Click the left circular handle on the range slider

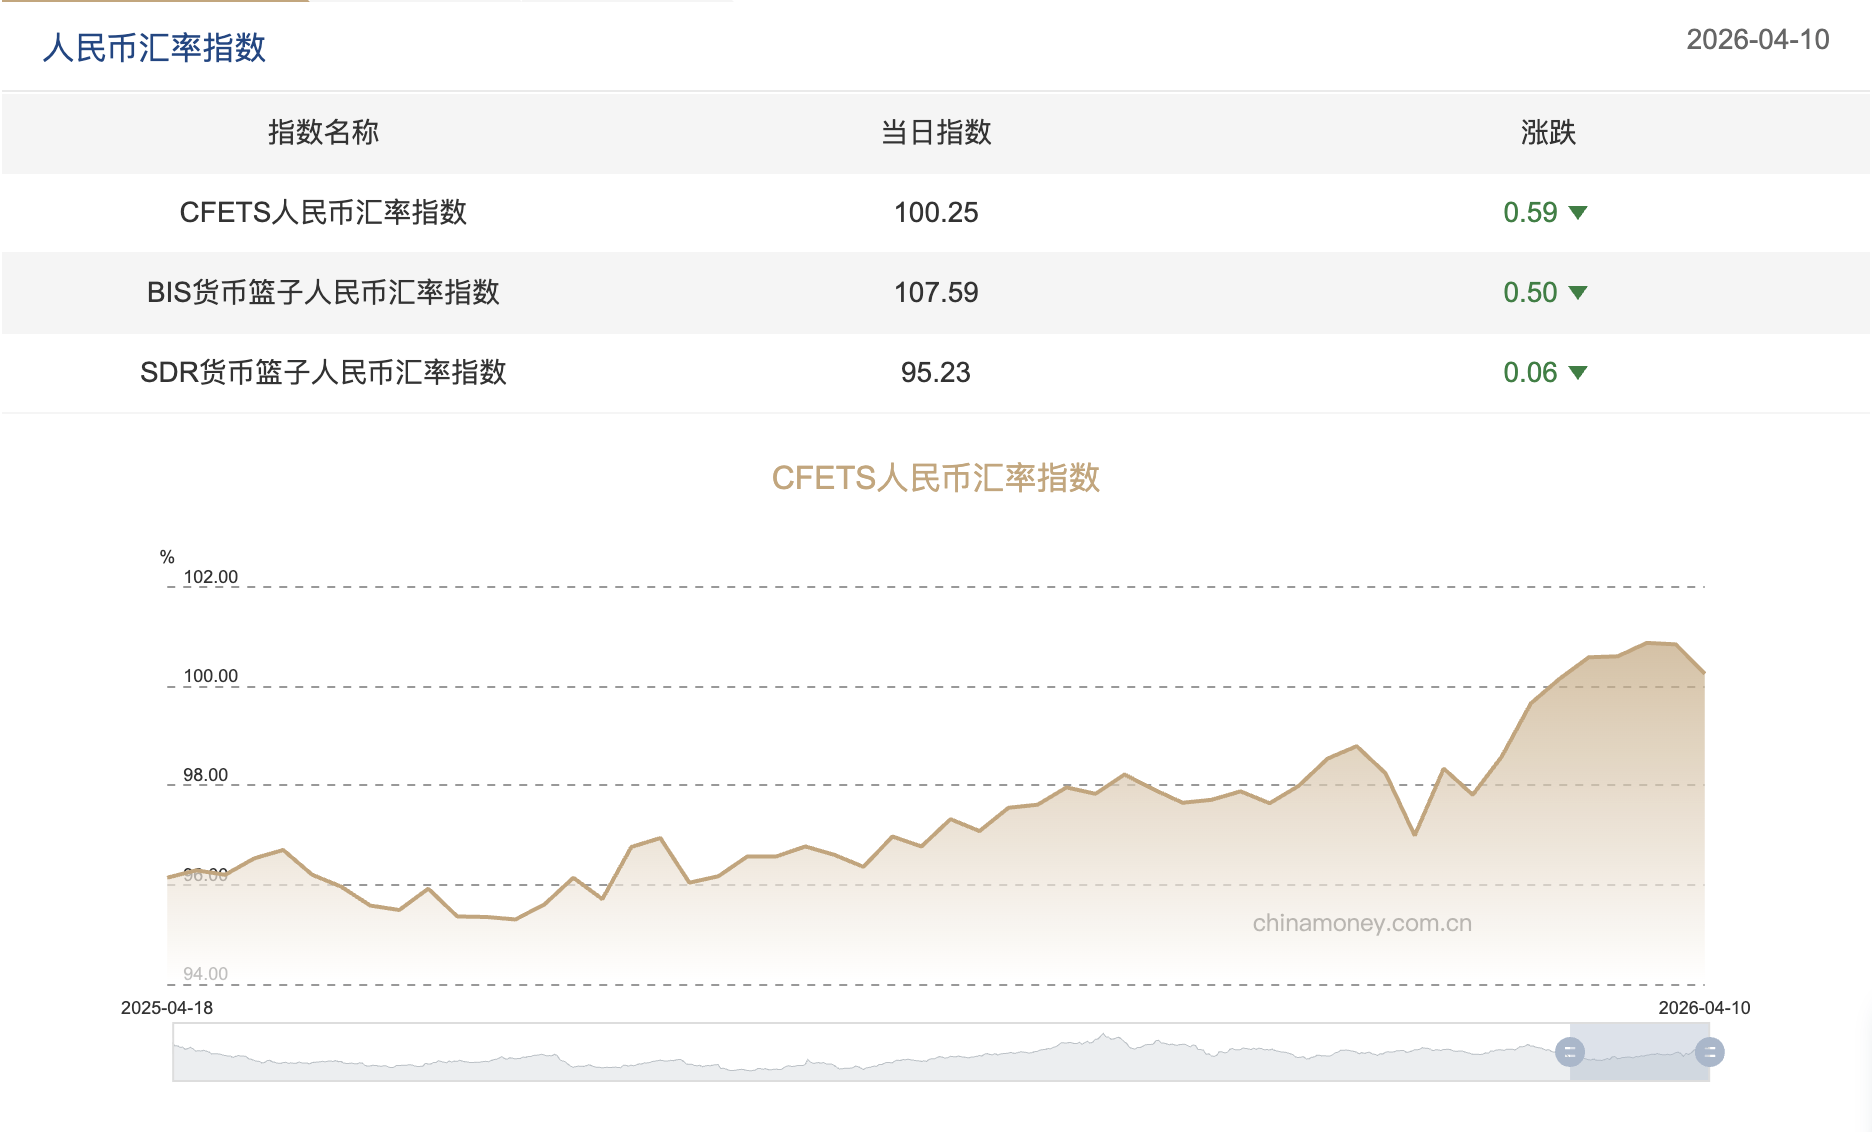click(x=1572, y=1051)
